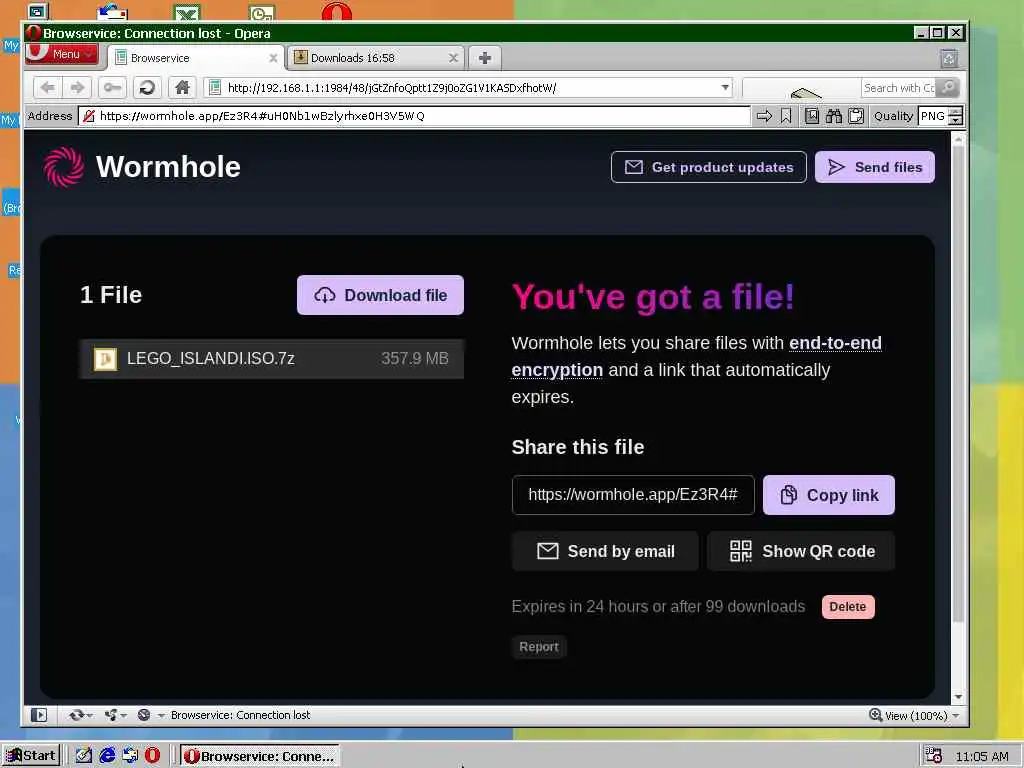Toggle the Opera panel sidebar icon
1024x768 pixels.
pyautogui.click(x=39, y=715)
